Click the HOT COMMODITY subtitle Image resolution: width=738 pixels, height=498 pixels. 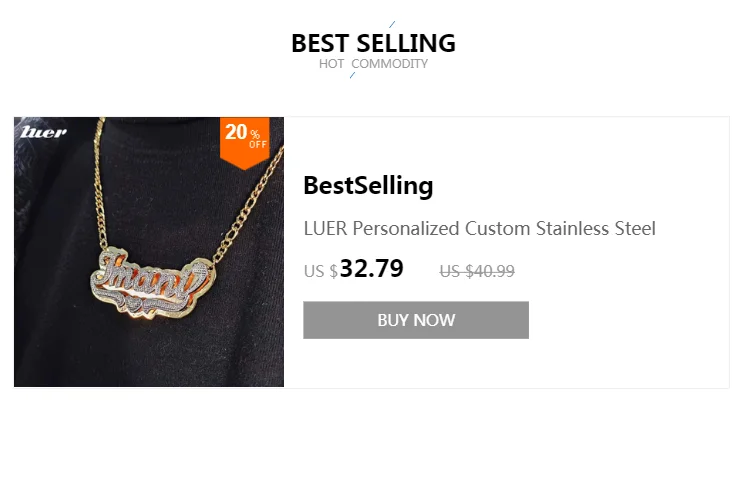[x=373, y=64]
